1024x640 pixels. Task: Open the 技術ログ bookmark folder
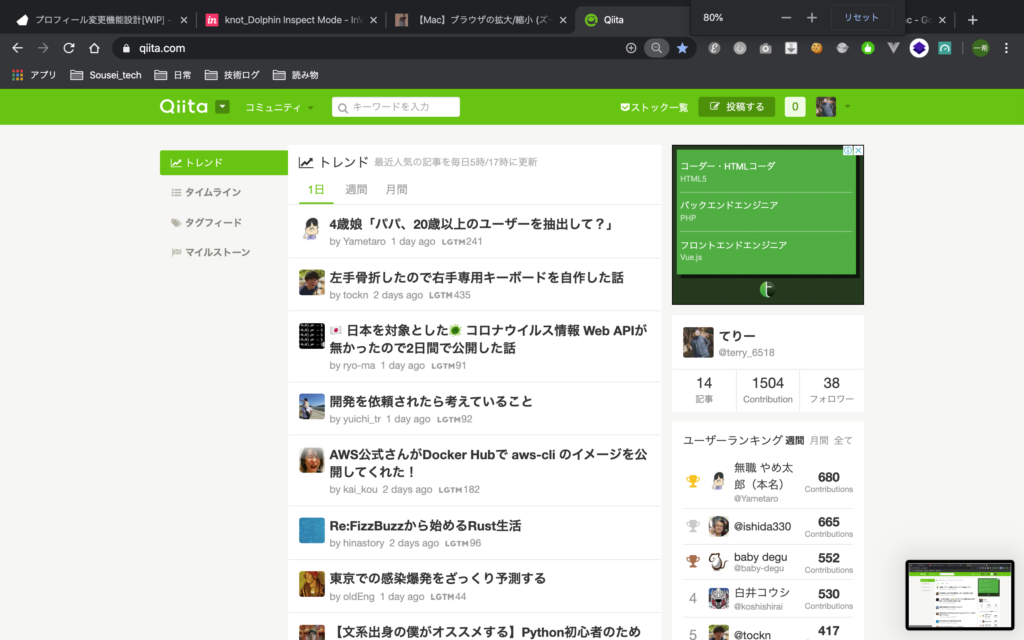[232, 75]
